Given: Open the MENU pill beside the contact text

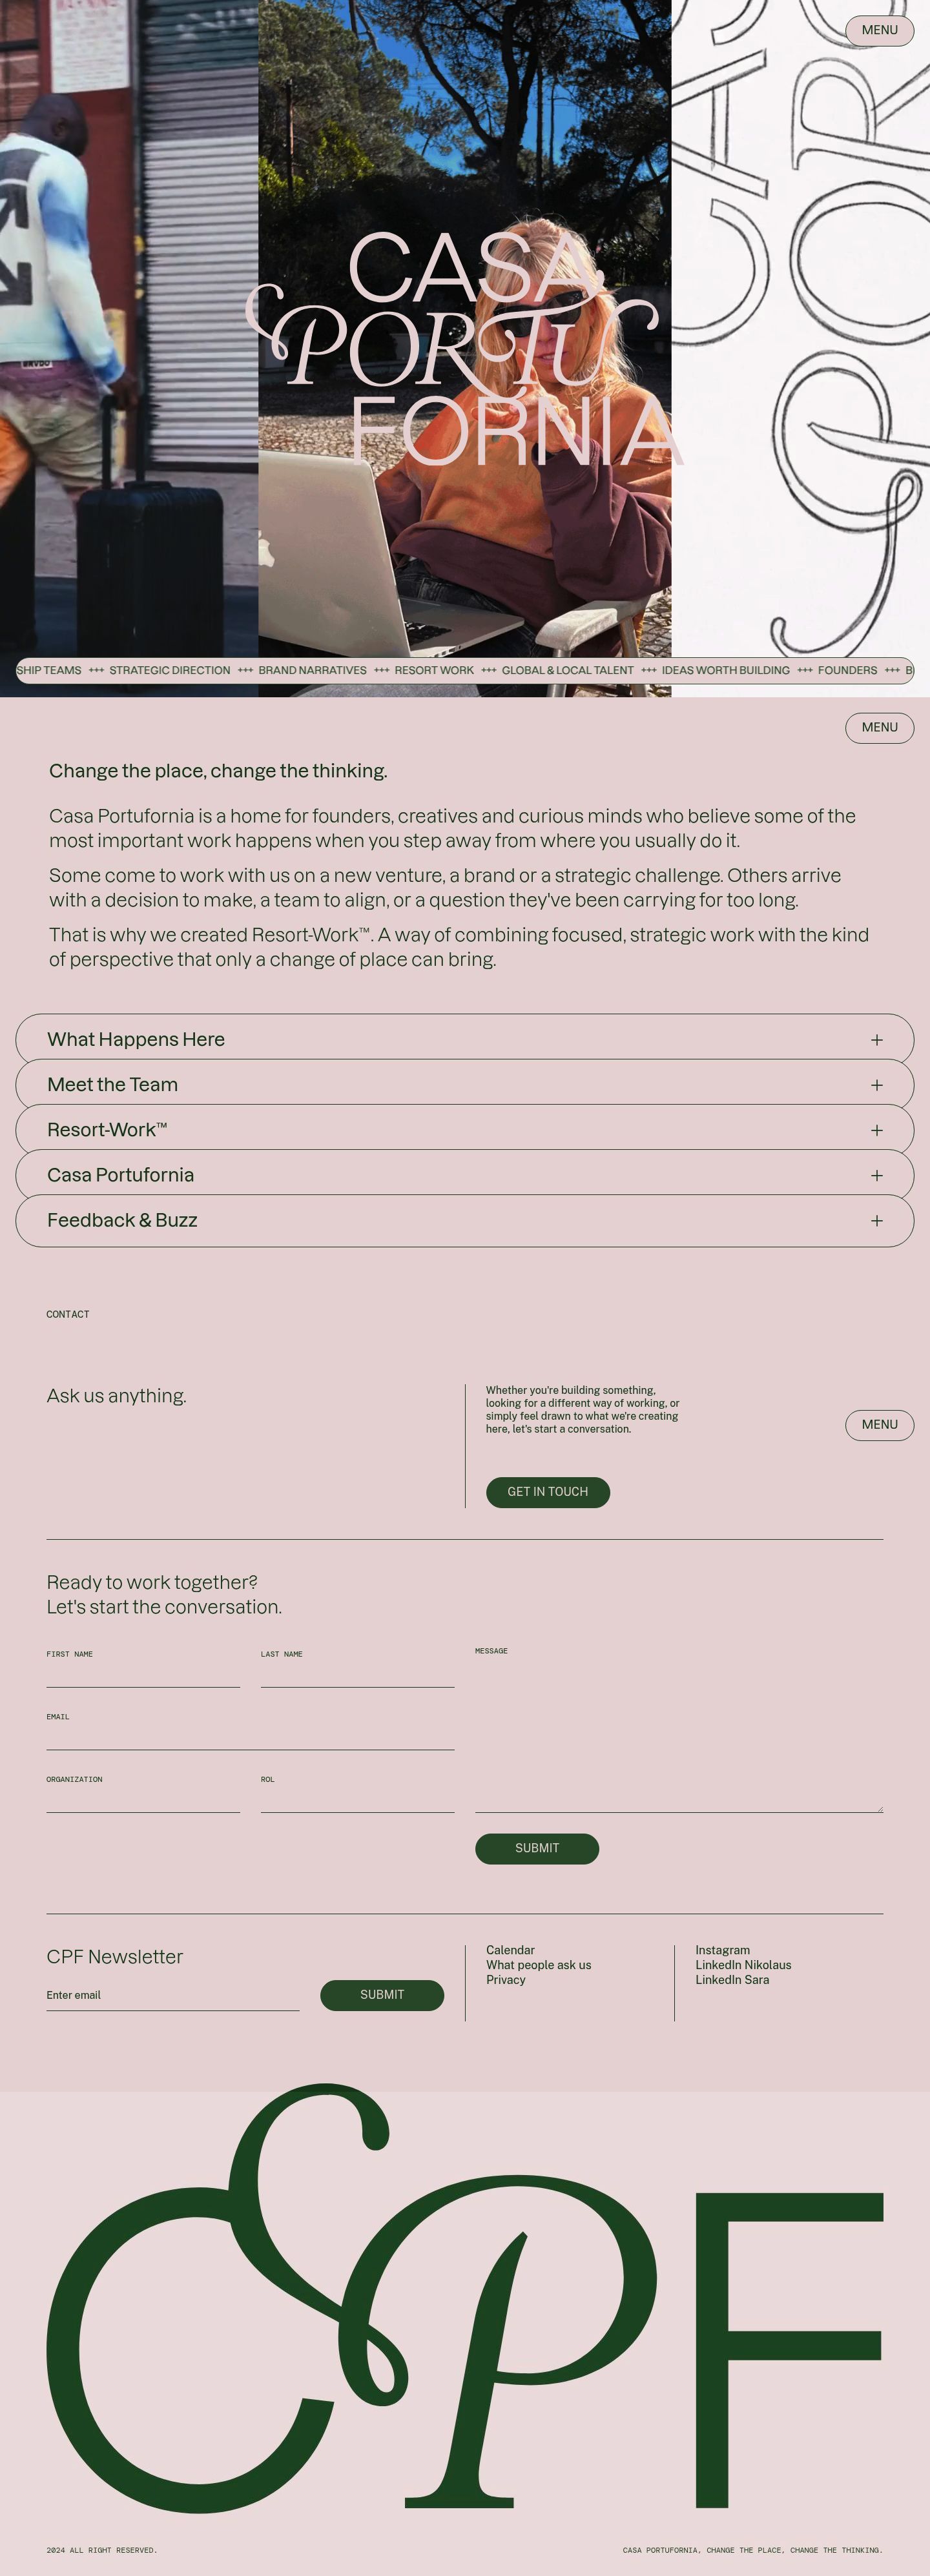Looking at the screenshot, I should tap(879, 1425).
